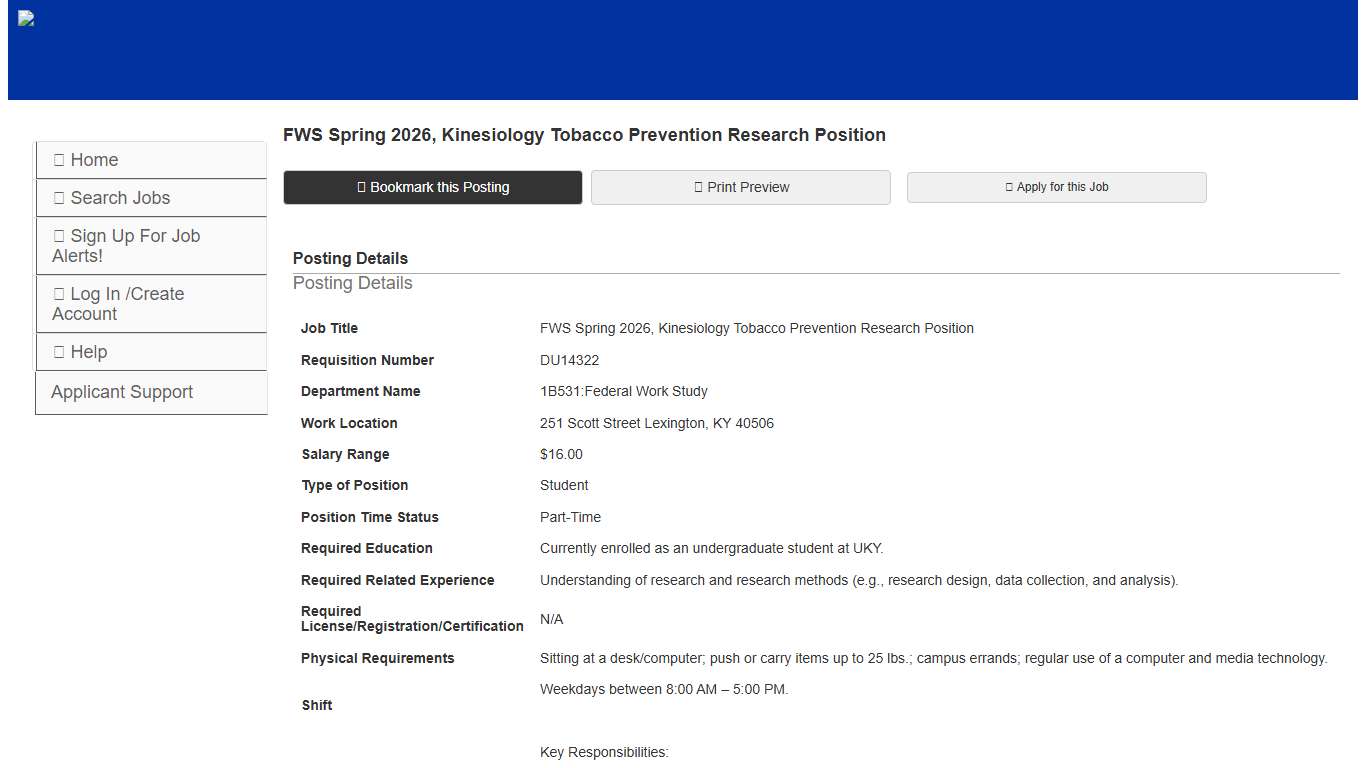Open the Print Preview of the posting

pyautogui.click(x=740, y=187)
